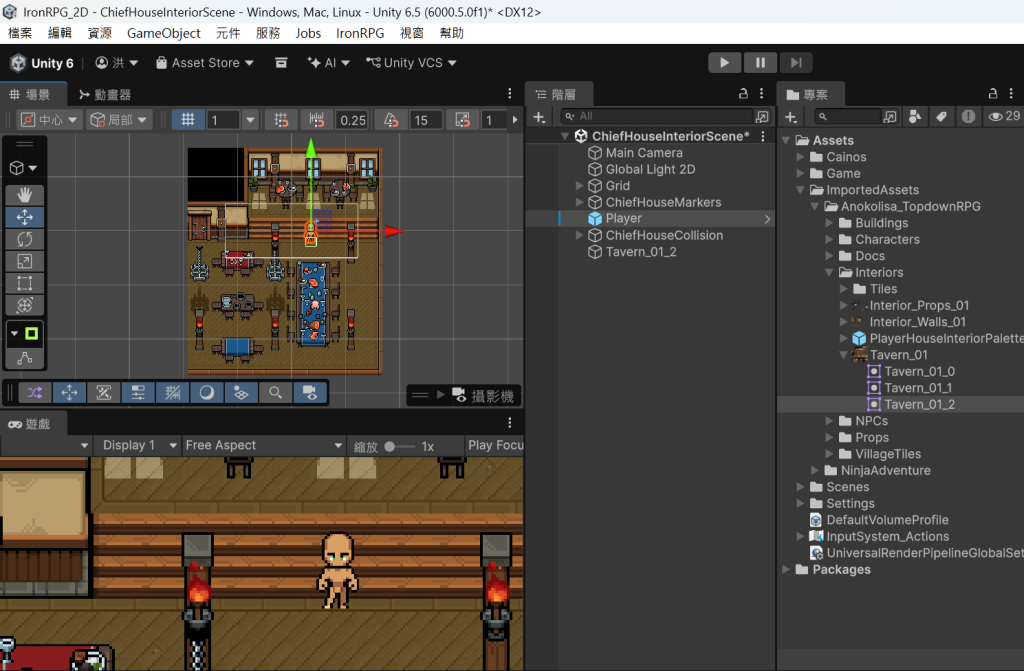Select the Rotate tool
The image size is (1024, 671).
tap(25, 239)
